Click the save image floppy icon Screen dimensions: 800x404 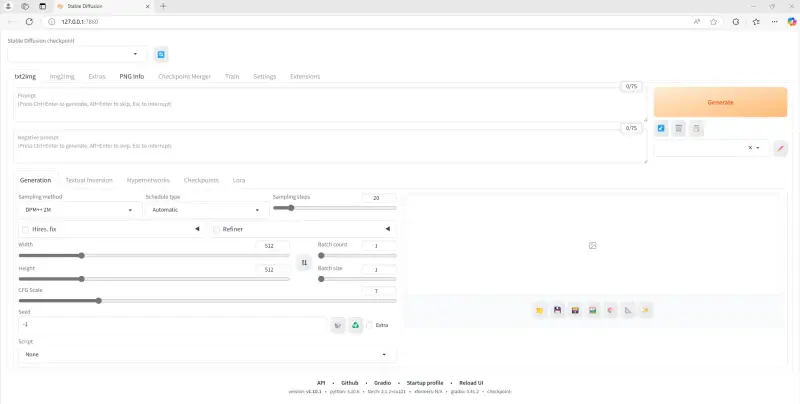click(558, 310)
